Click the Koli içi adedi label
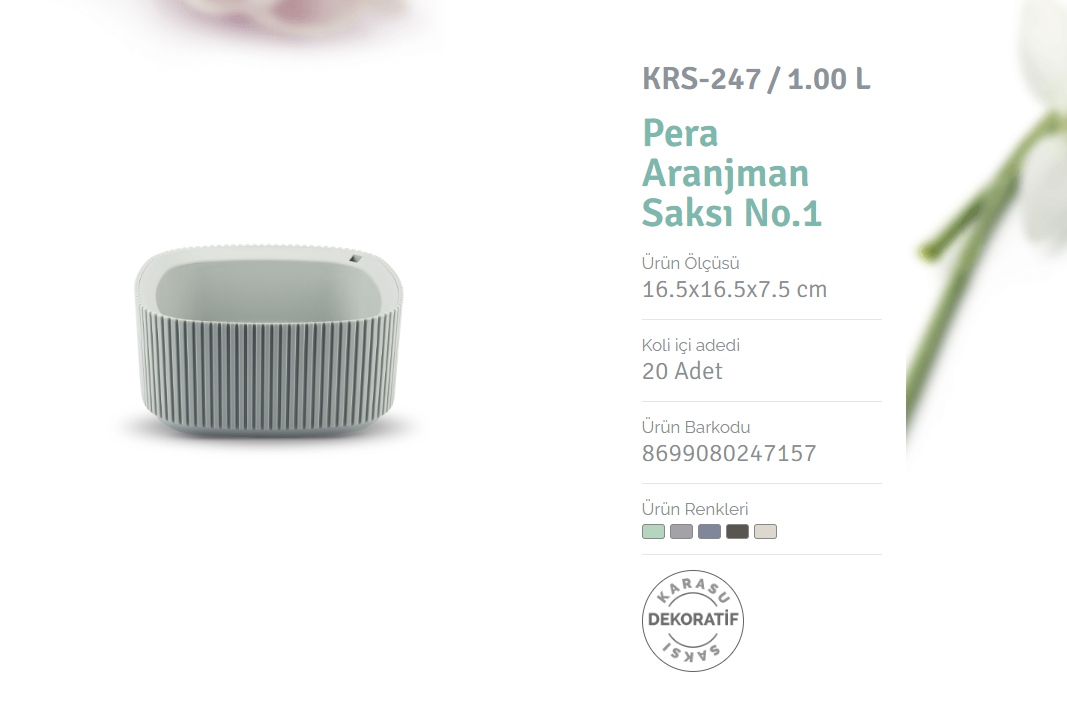Screen dimensions: 1067x719 691,345
